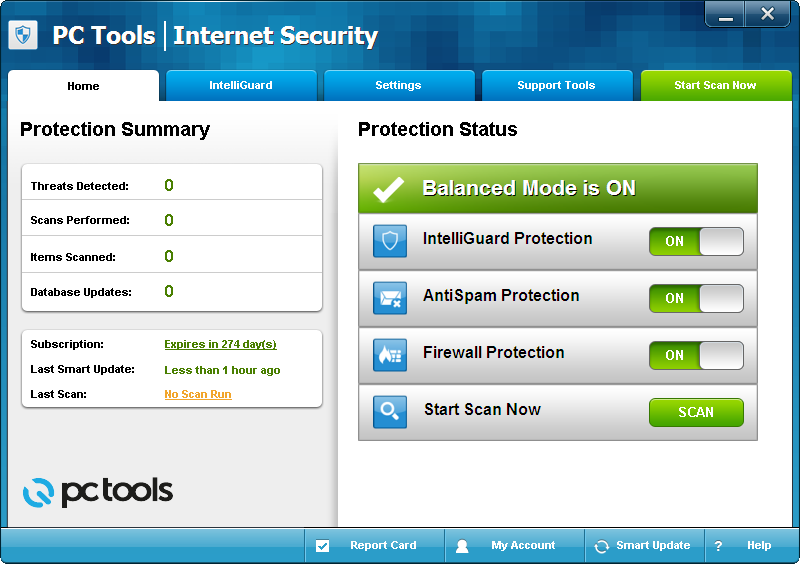
Task: Click the 'No Scan Run' link
Action: 197,394
